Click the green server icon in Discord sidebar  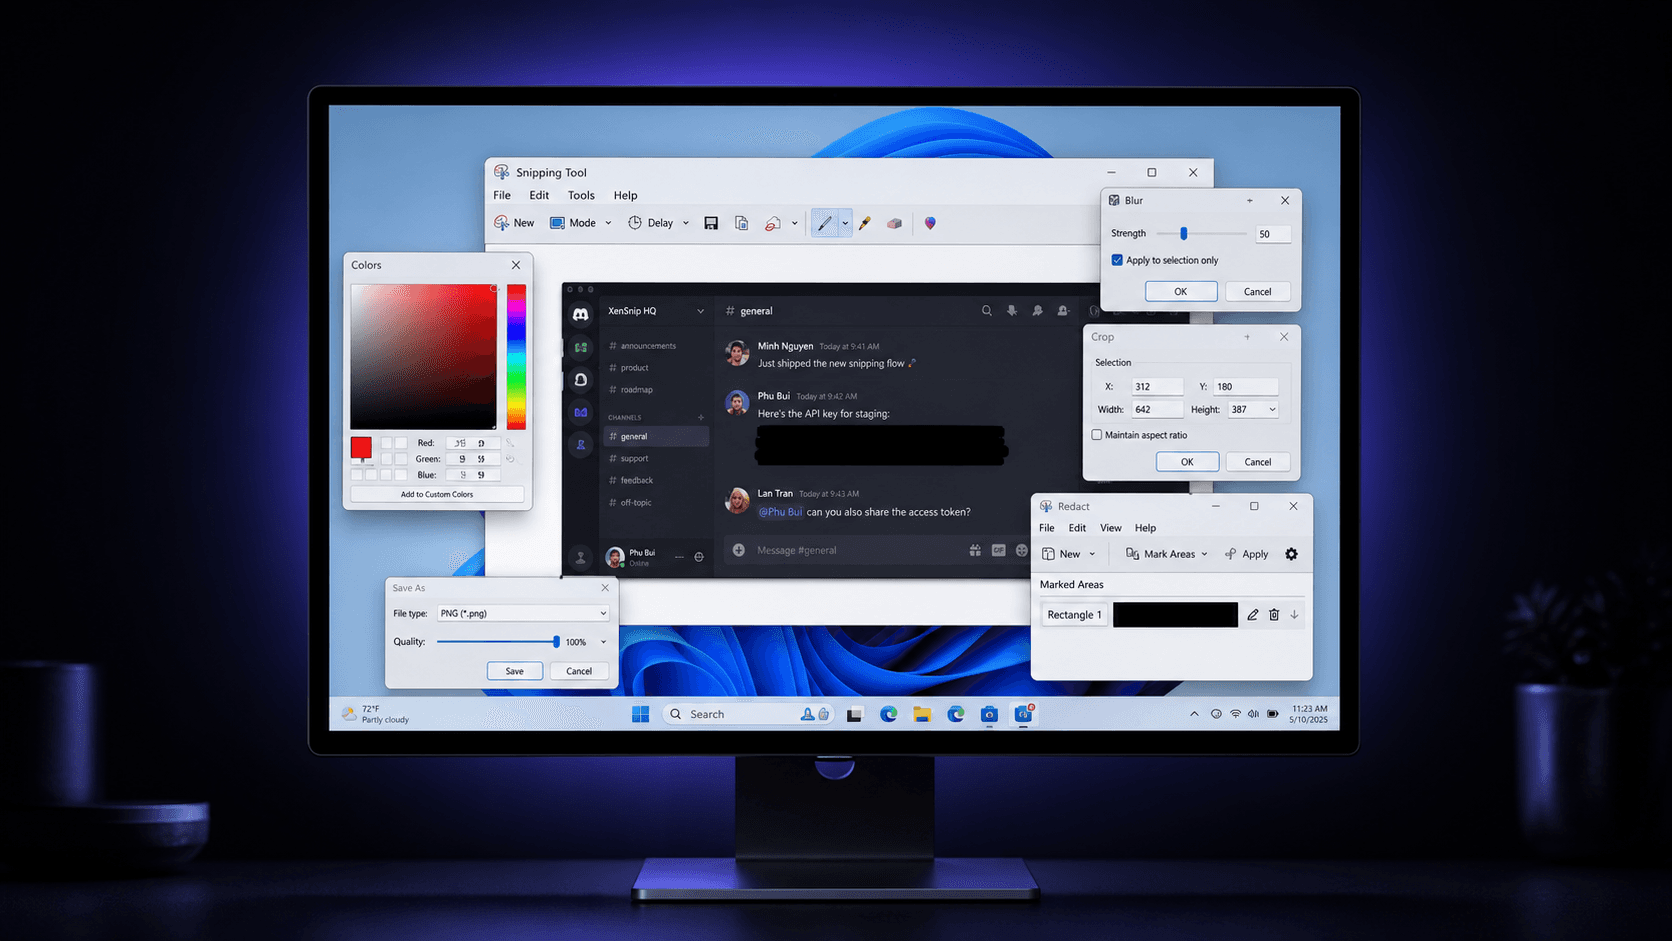580,347
